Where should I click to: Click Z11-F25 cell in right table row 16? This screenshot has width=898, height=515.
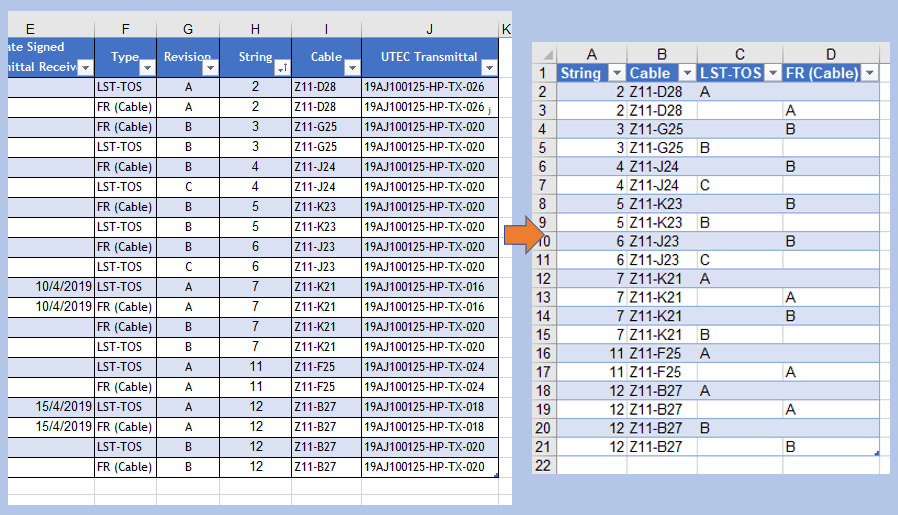[661, 353]
